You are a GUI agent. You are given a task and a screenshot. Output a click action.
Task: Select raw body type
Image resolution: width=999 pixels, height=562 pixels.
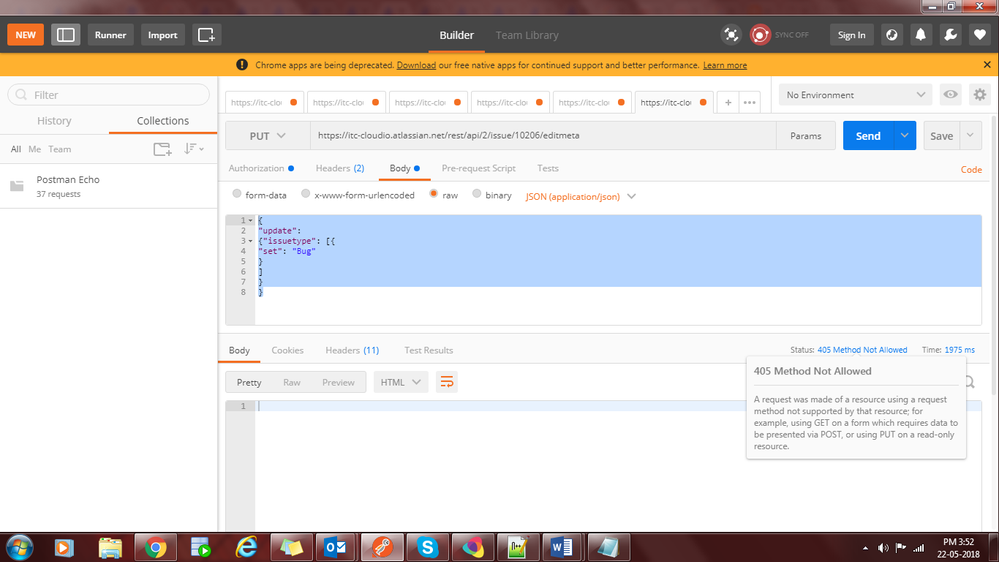tap(433, 194)
